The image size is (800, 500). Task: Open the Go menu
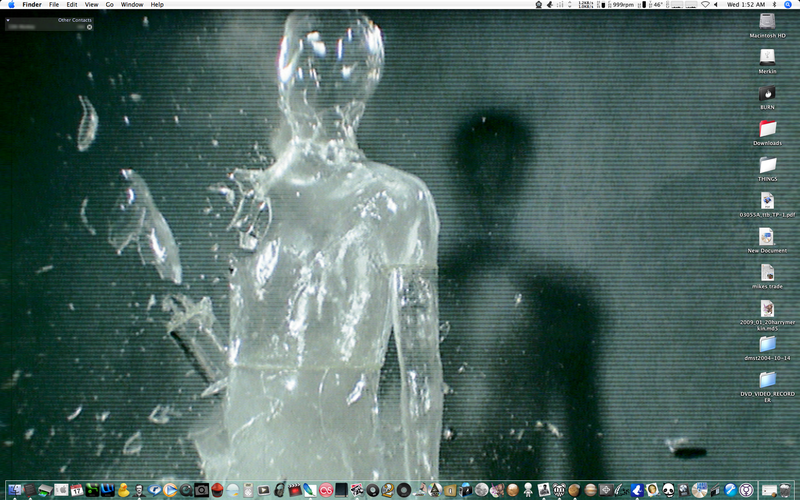pyautogui.click(x=109, y=5)
